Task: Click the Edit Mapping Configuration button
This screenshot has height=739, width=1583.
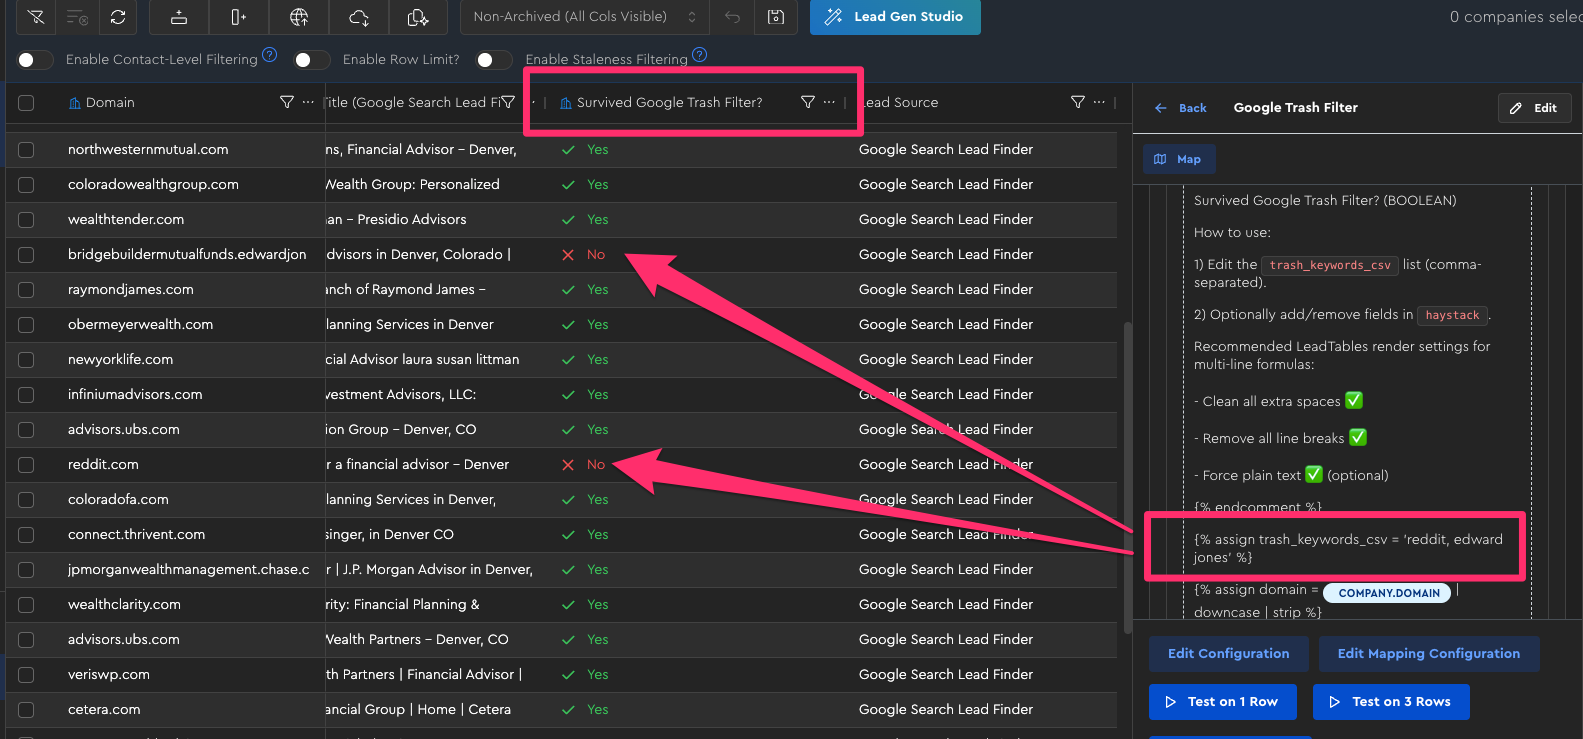Action: pos(1428,654)
